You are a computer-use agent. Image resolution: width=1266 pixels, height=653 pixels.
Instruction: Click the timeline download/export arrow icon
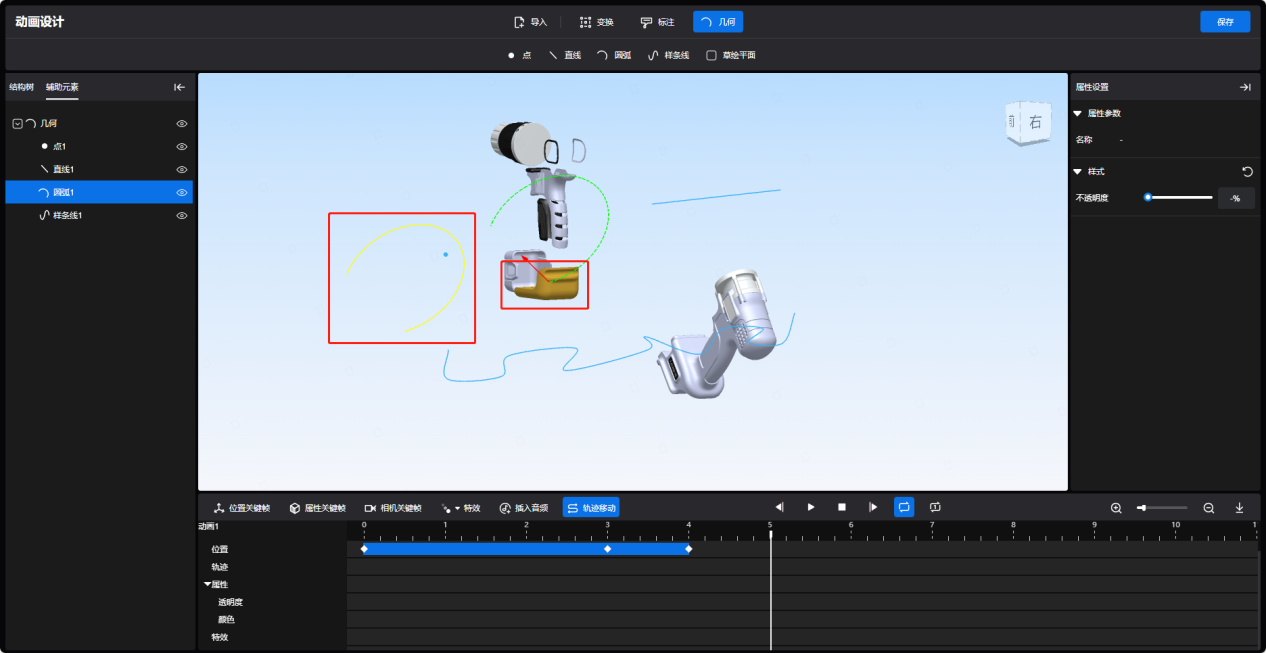coord(1239,508)
